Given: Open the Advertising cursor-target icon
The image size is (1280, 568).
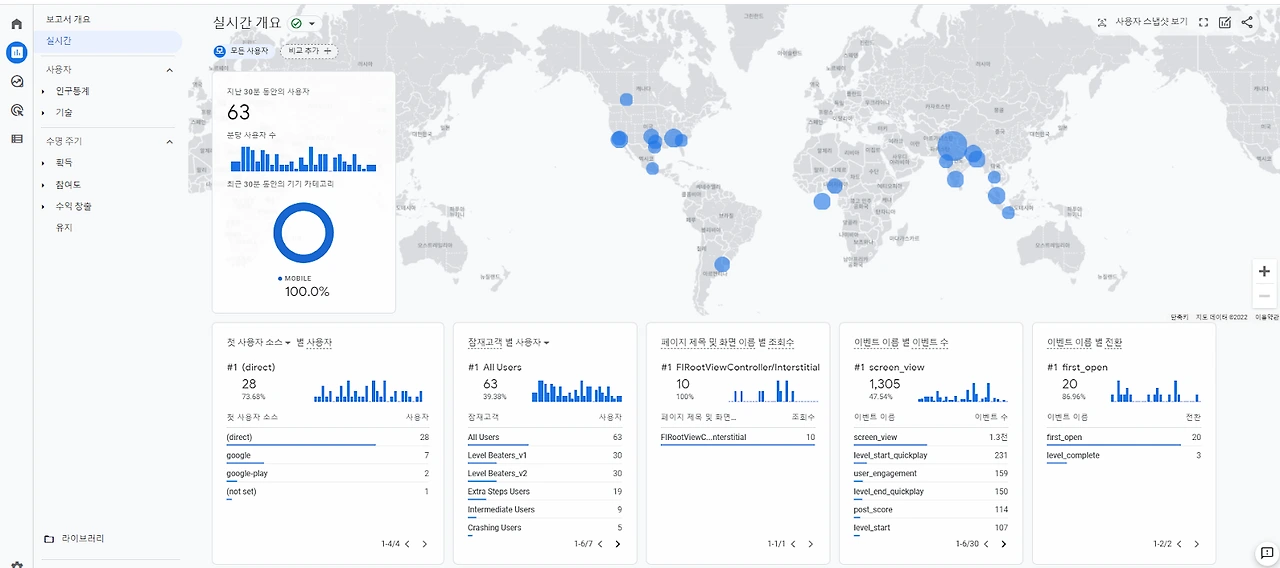Looking at the screenshot, I should click(x=16, y=110).
